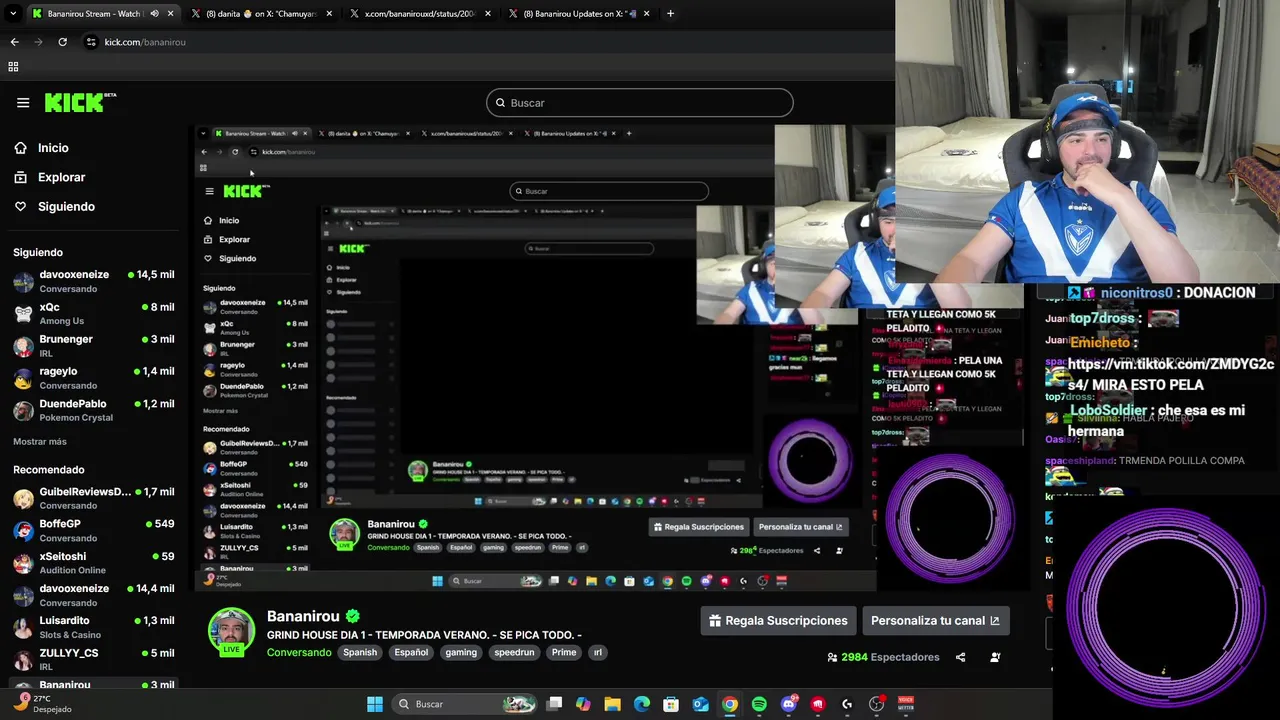The image size is (1280, 720).
Task: Open the Kick hamburger menu
Action: [x=23, y=102]
